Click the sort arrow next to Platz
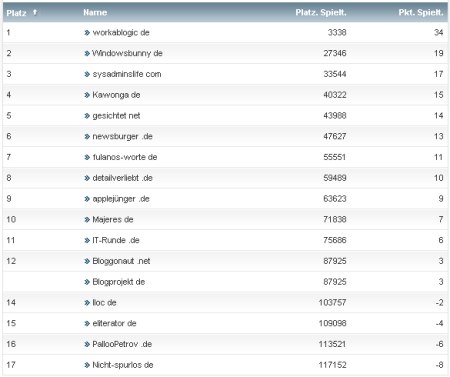Image resolution: width=450 pixels, height=377 pixels. pyautogui.click(x=35, y=12)
